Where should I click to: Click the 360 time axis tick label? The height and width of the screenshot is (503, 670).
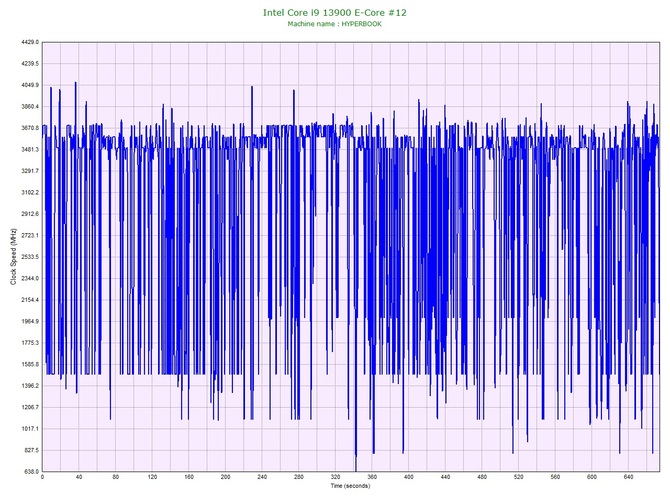(372, 477)
